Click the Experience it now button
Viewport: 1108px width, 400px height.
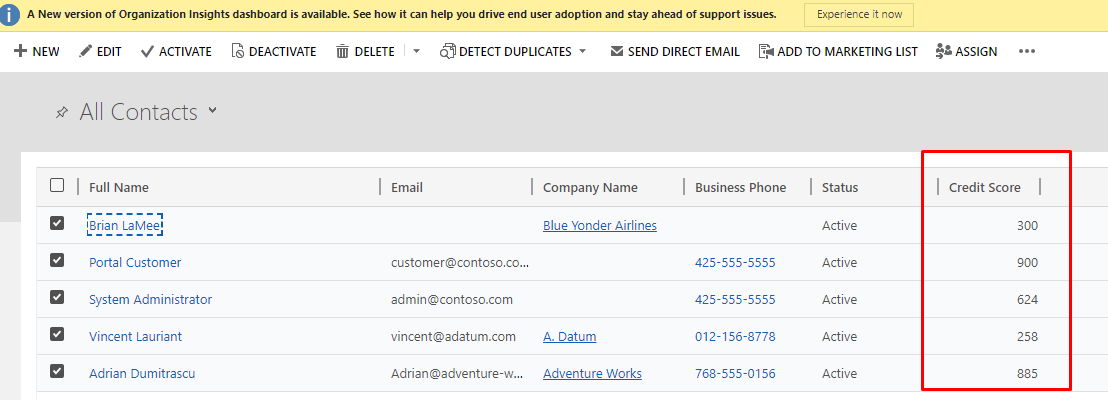tap(858, 15)
